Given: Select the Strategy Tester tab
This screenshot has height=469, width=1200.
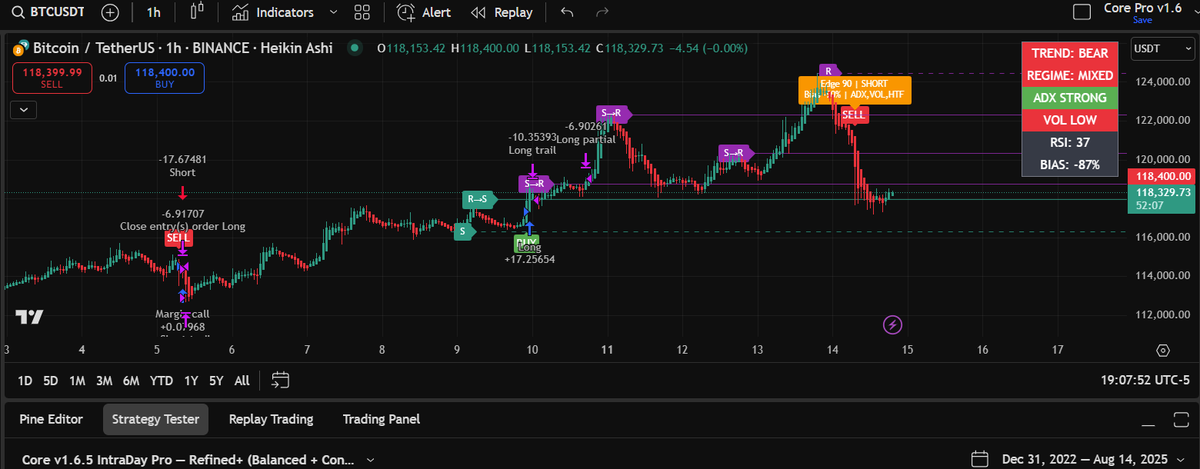Looking at the screenshot, I should pyautogui.click(x=155, y=419).
